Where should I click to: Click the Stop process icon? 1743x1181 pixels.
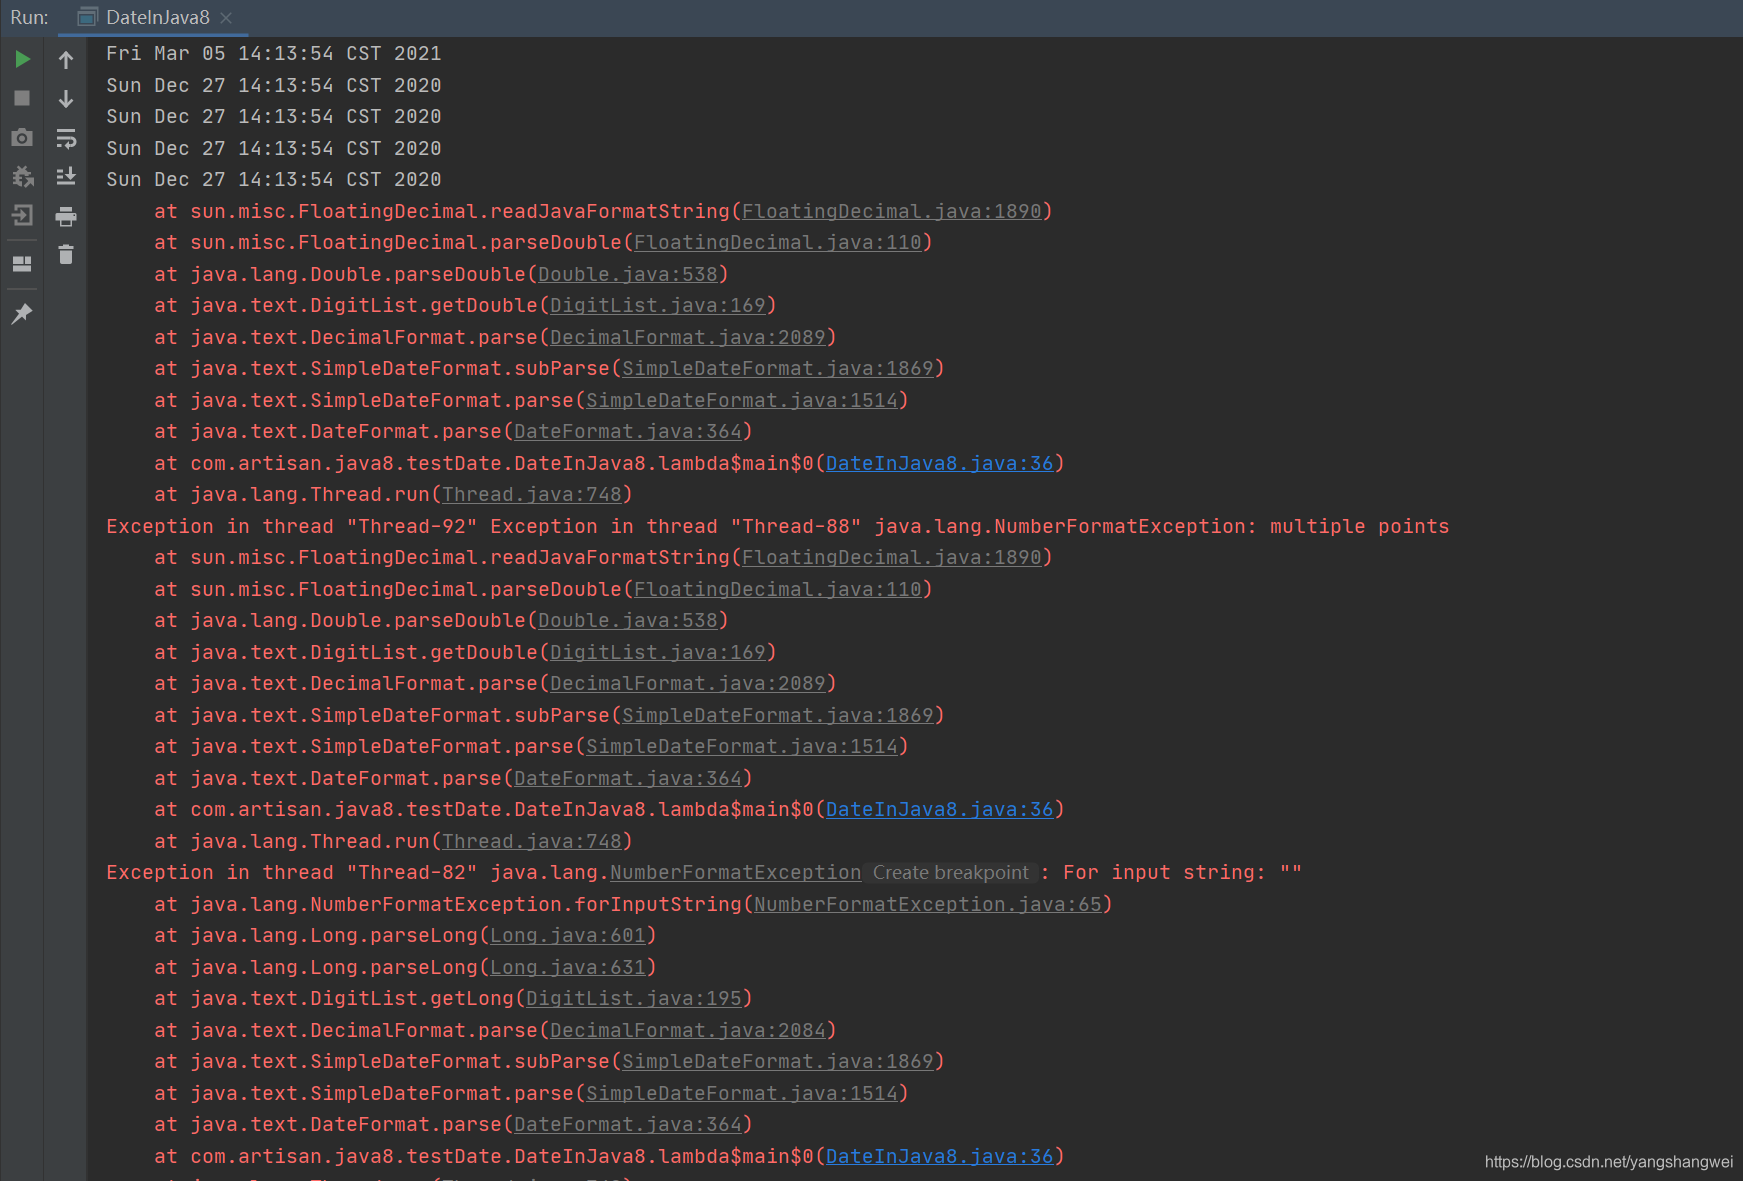pos(22,98)
